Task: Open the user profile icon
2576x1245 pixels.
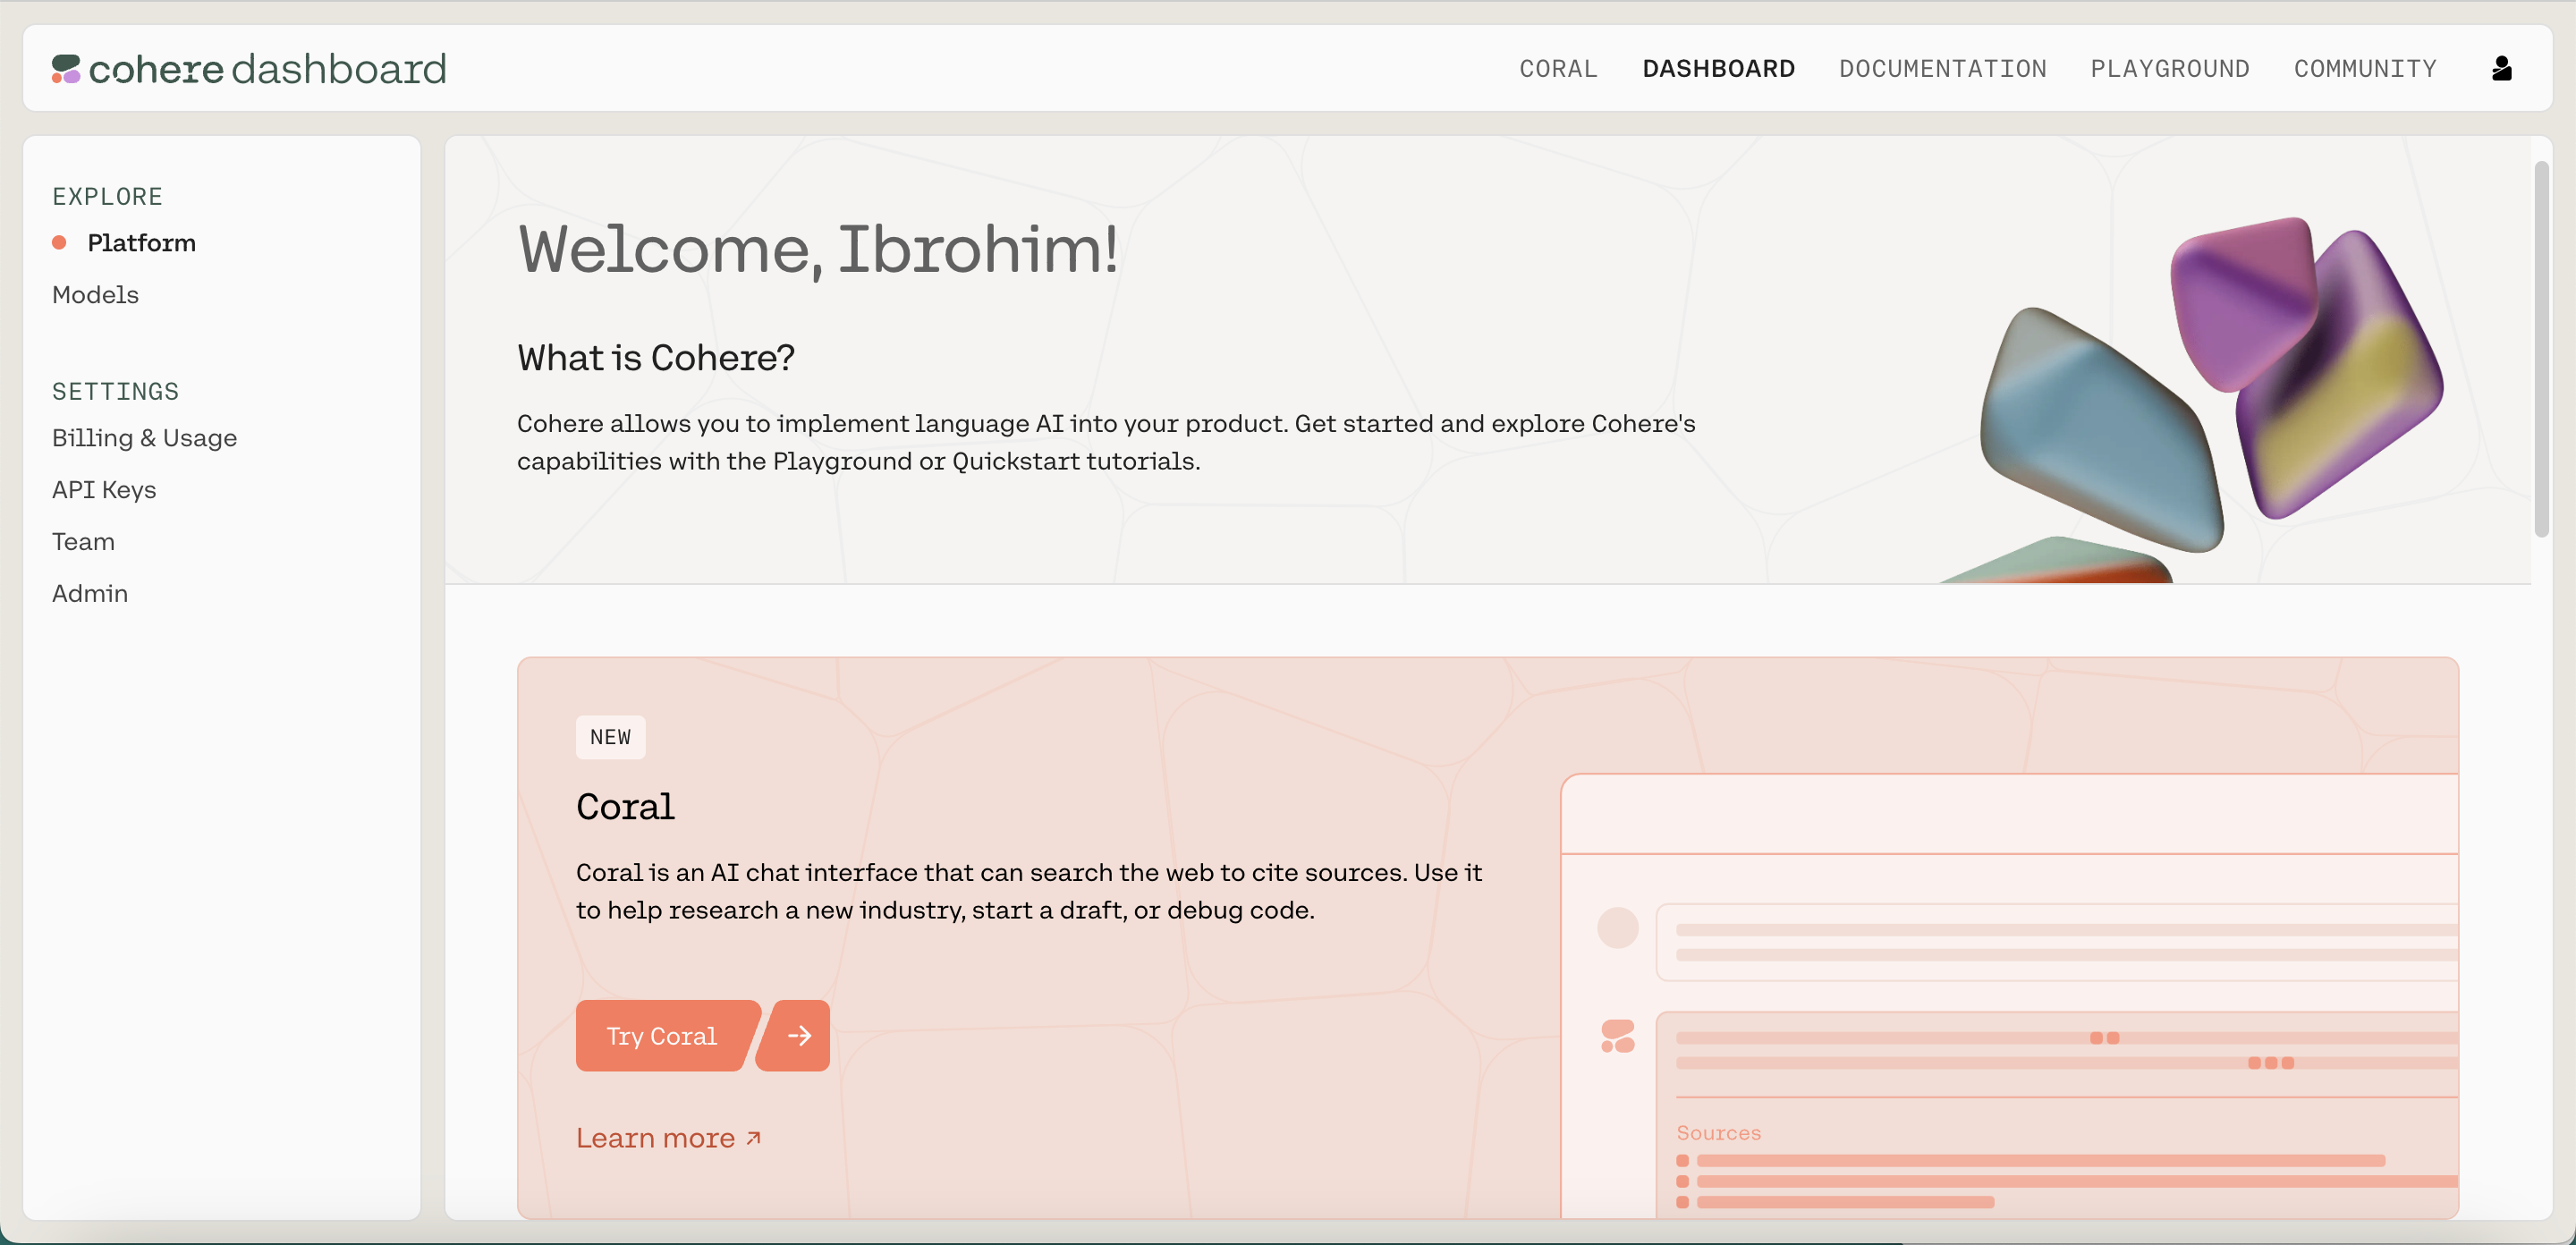Action: (2501, 69)
